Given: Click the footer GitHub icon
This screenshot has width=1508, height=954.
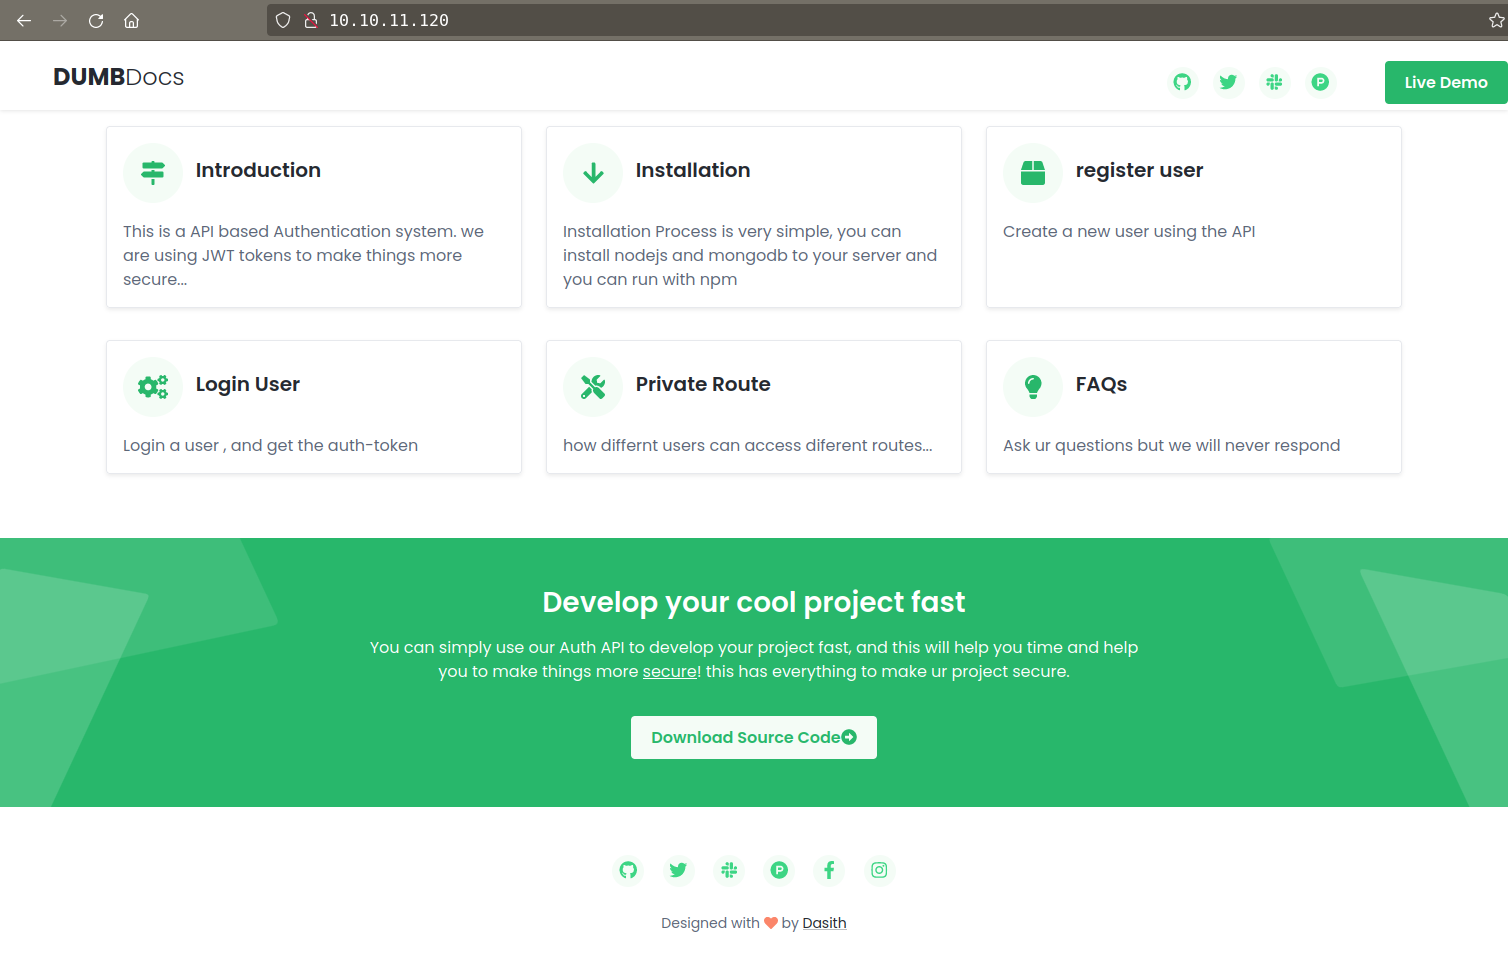Looking at the screenshot, I should [628, 870].
